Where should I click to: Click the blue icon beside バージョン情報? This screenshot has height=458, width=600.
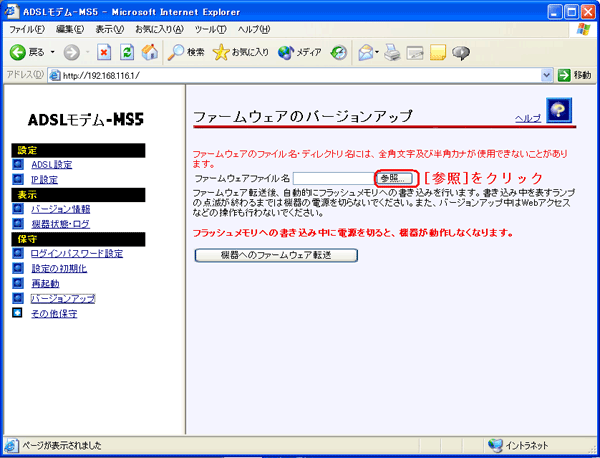[x=18, y=209]
